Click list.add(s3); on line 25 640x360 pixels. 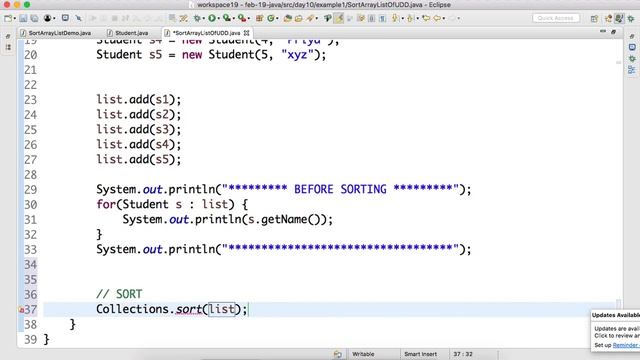click(138, 129)
